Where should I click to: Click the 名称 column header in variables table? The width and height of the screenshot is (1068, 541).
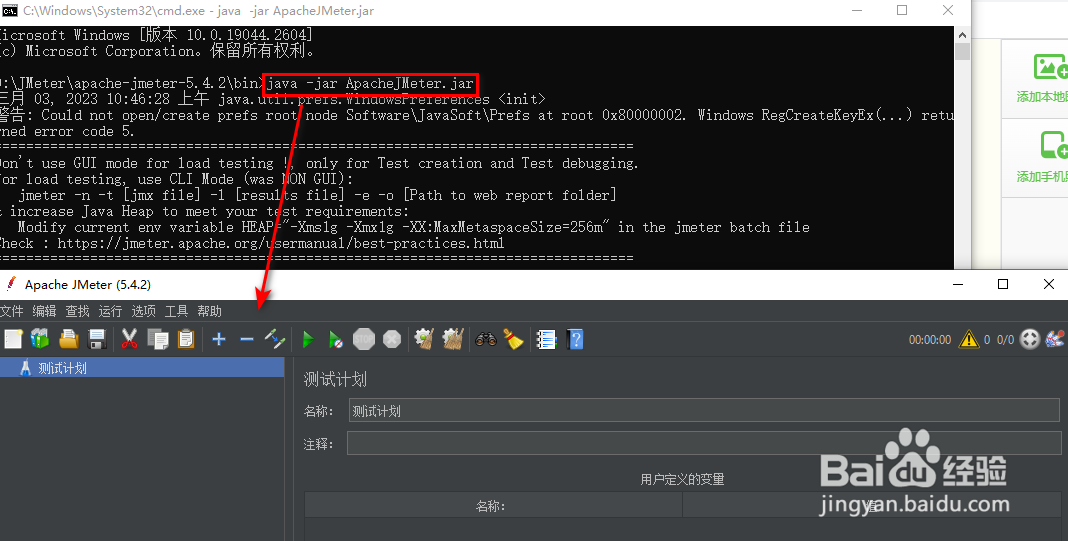point(493,506)
